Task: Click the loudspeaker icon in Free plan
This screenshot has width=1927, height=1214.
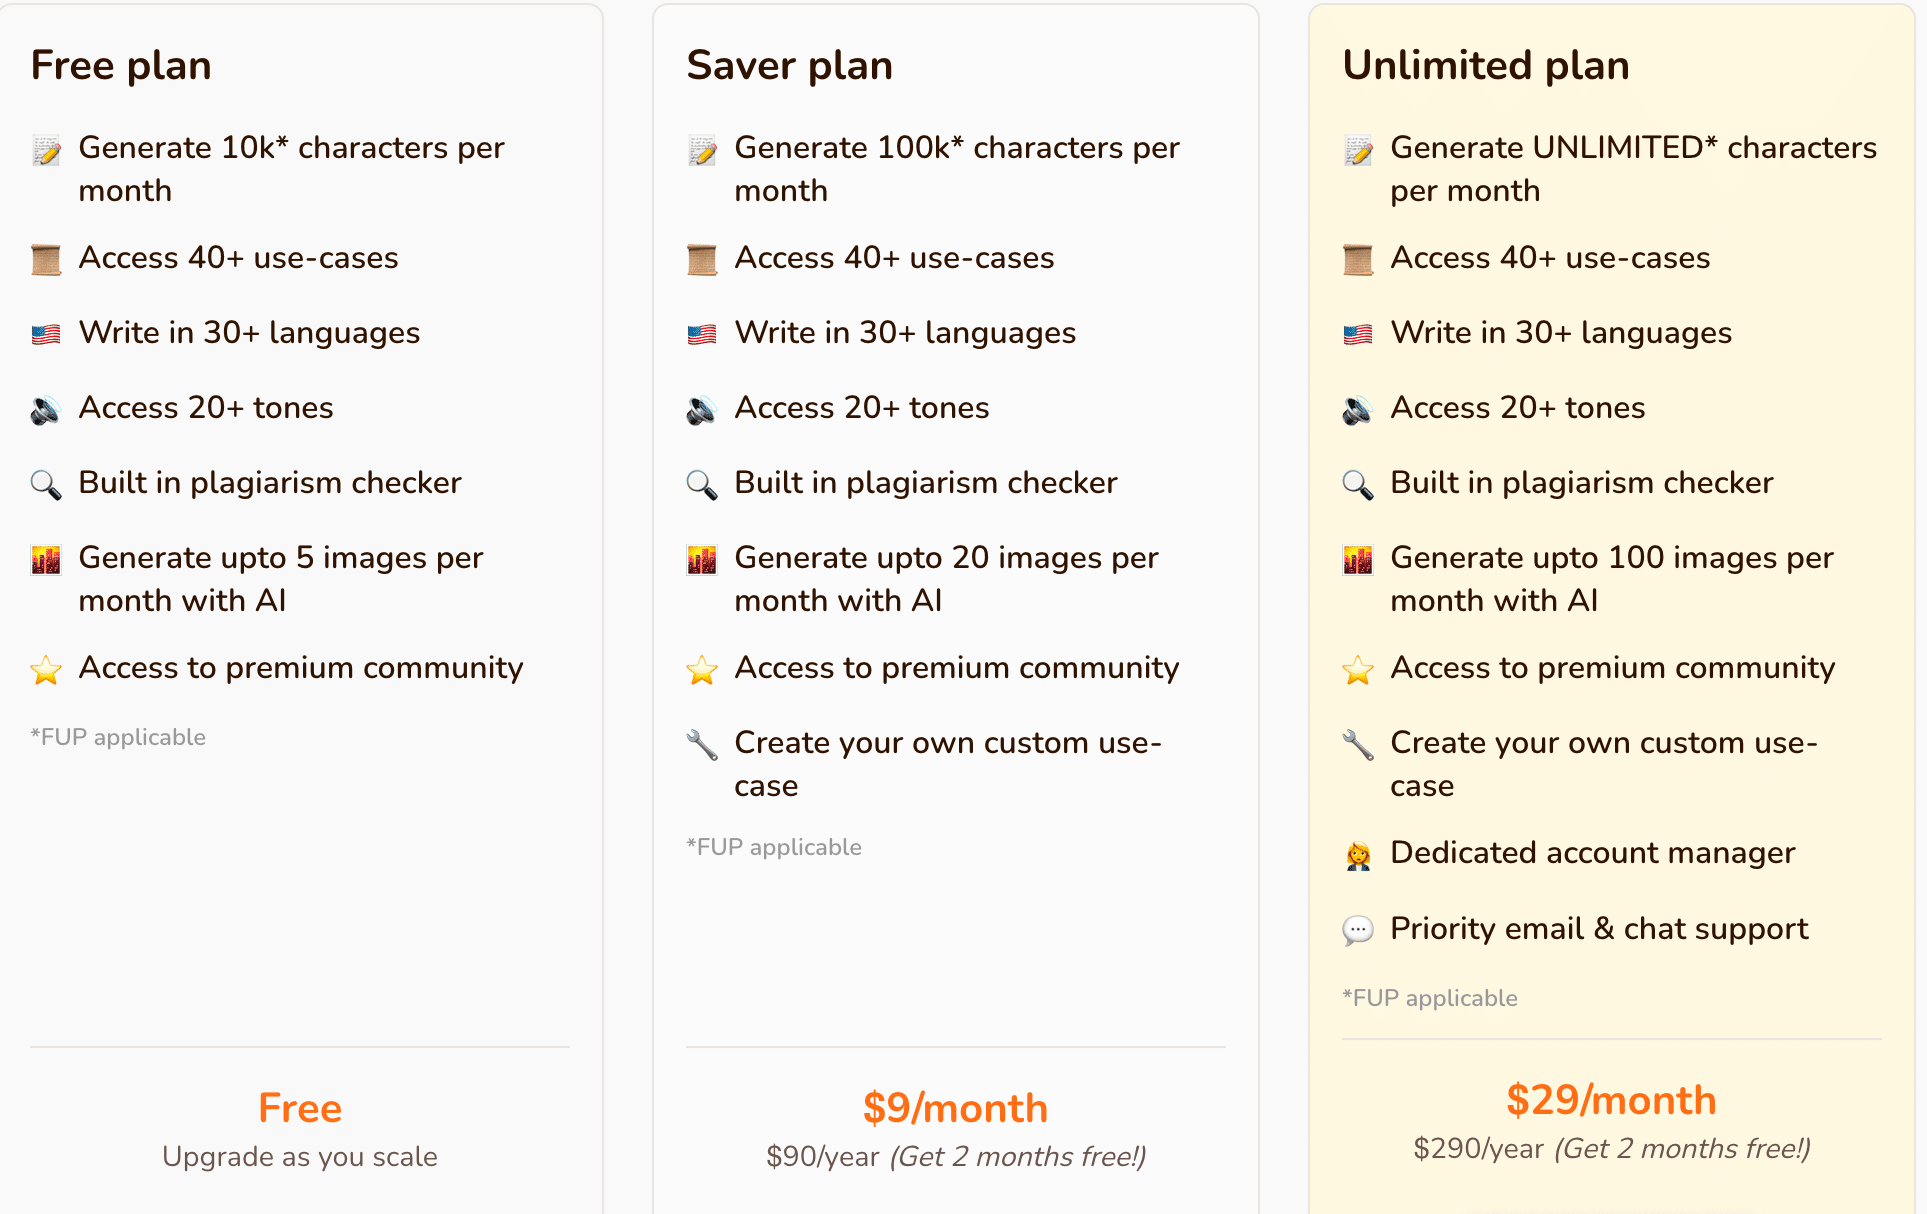Action: coord(46,409)
